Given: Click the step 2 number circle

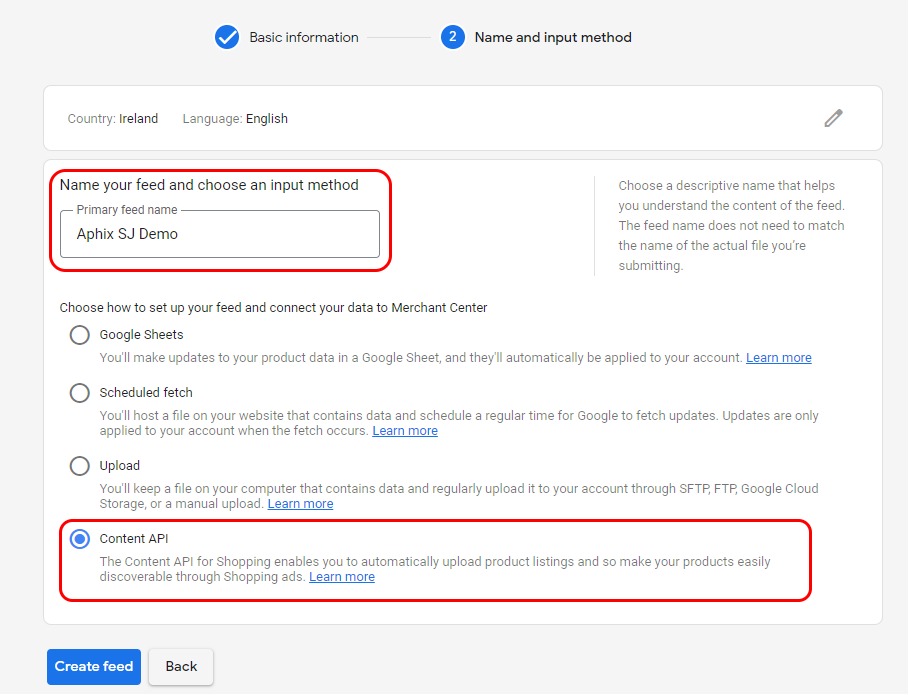Looking at the screenshot, I should 453,37.
